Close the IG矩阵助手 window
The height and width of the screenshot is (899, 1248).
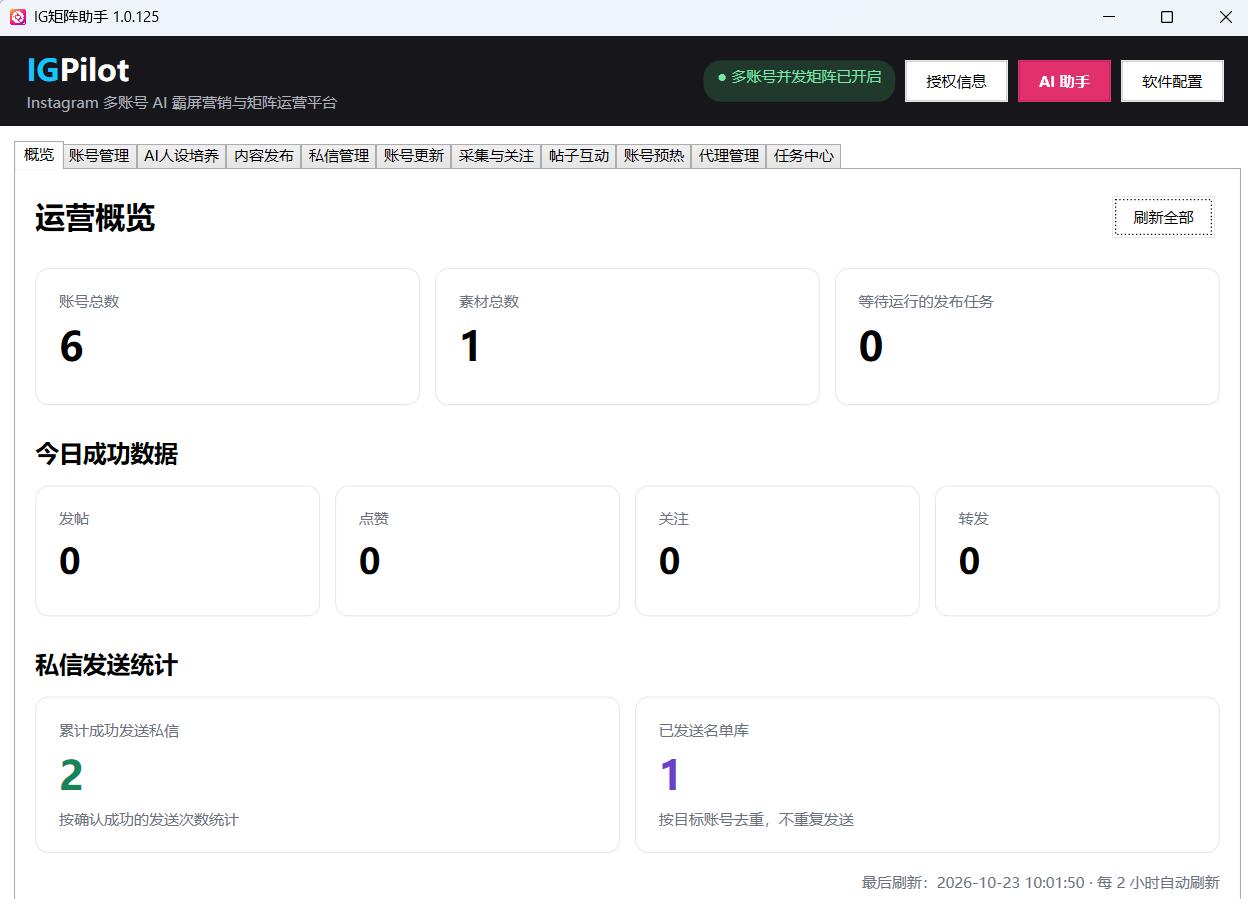tap(1225, 17)
